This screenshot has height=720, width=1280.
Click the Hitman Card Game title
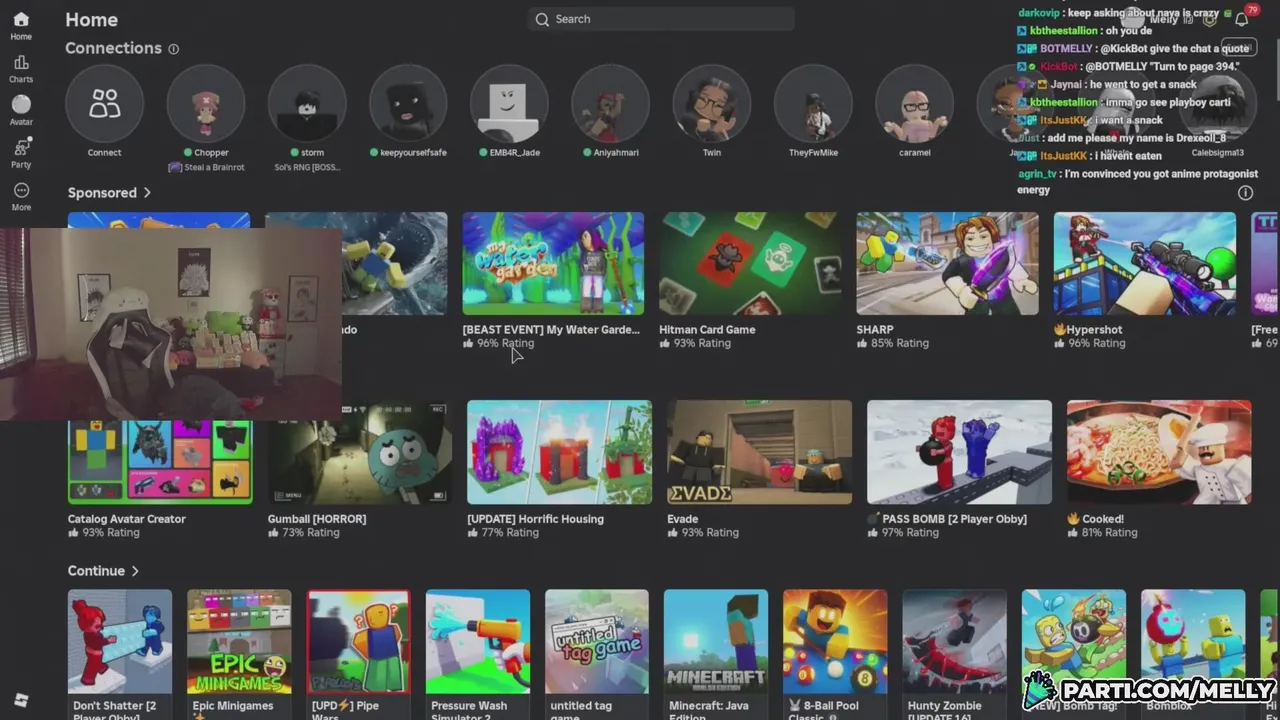click(x=707, y=329)
